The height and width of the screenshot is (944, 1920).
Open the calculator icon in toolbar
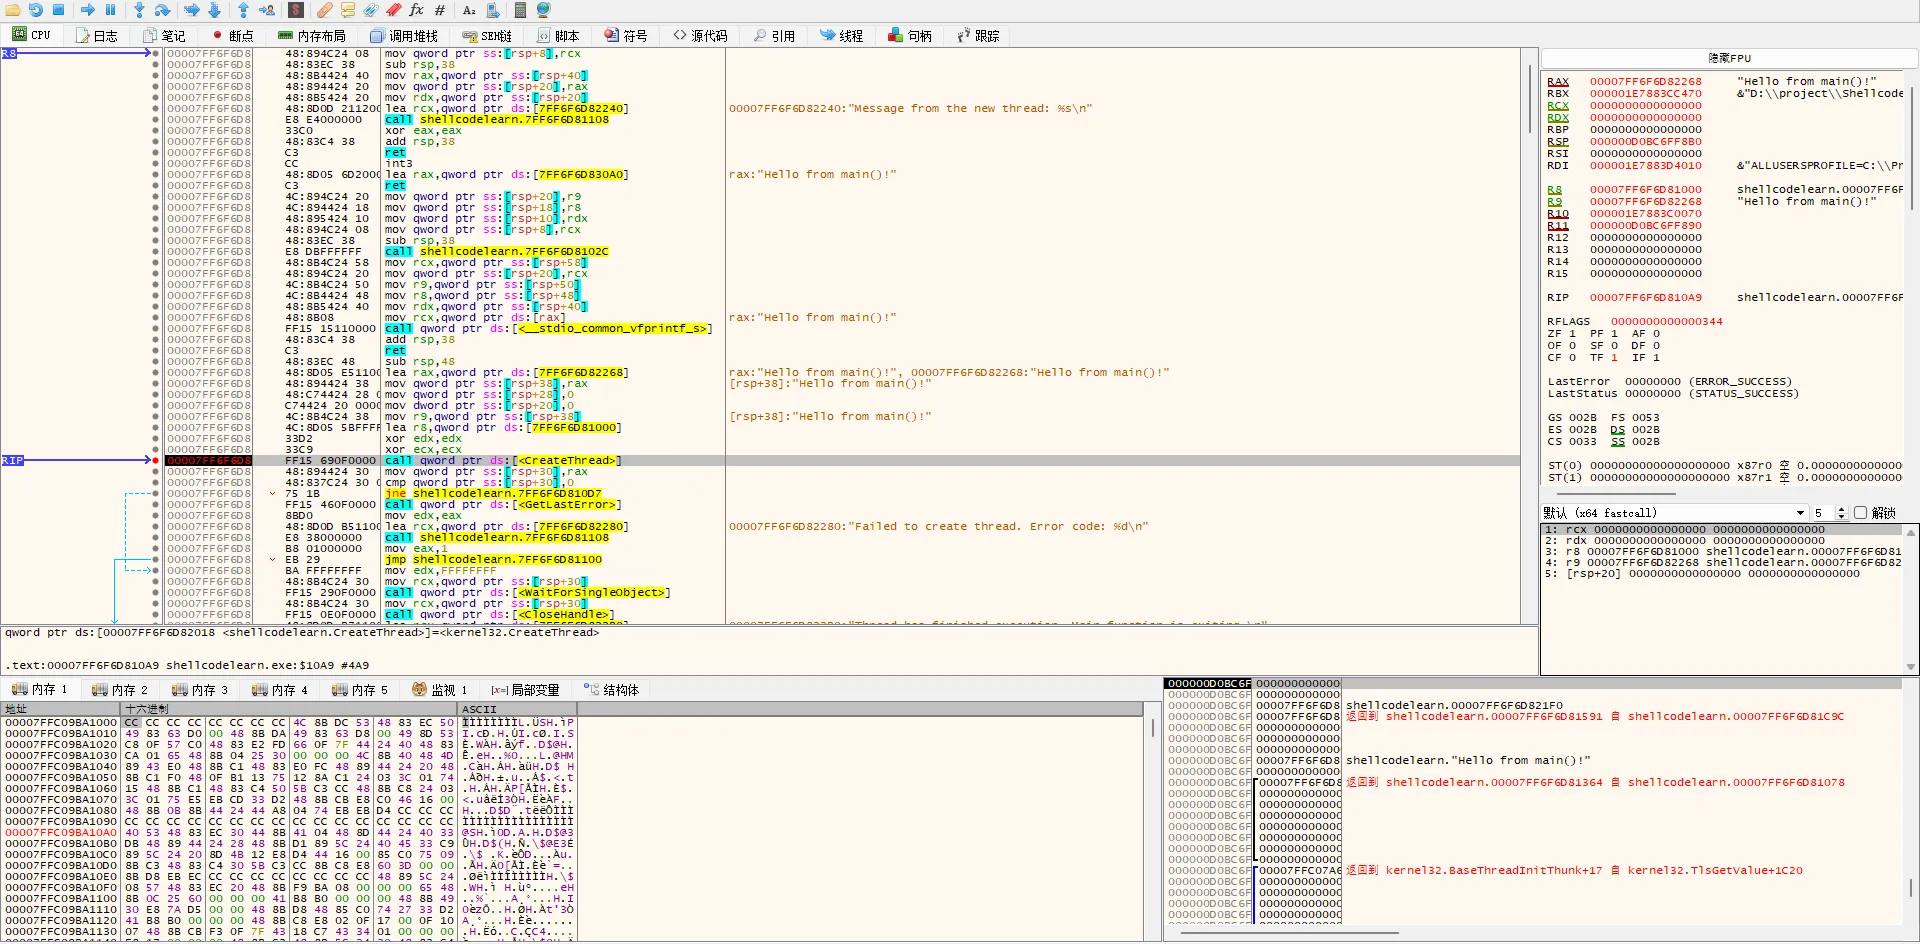pyautogui.click(x=520, y=10)
